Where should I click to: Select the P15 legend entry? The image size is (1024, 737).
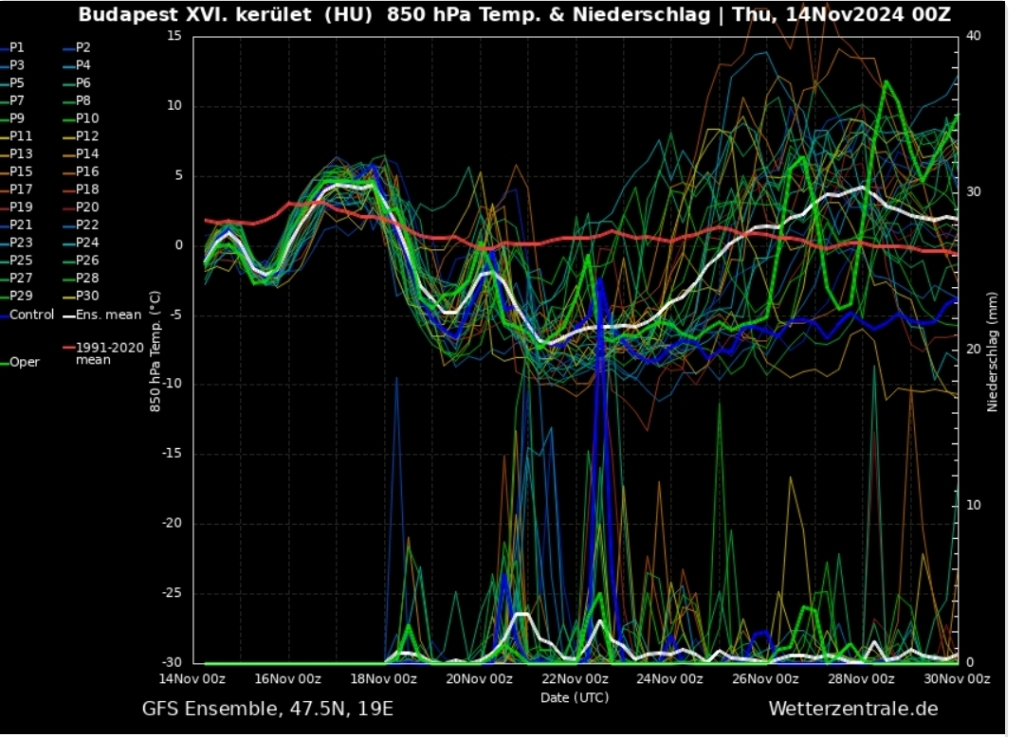coord(21,172)
